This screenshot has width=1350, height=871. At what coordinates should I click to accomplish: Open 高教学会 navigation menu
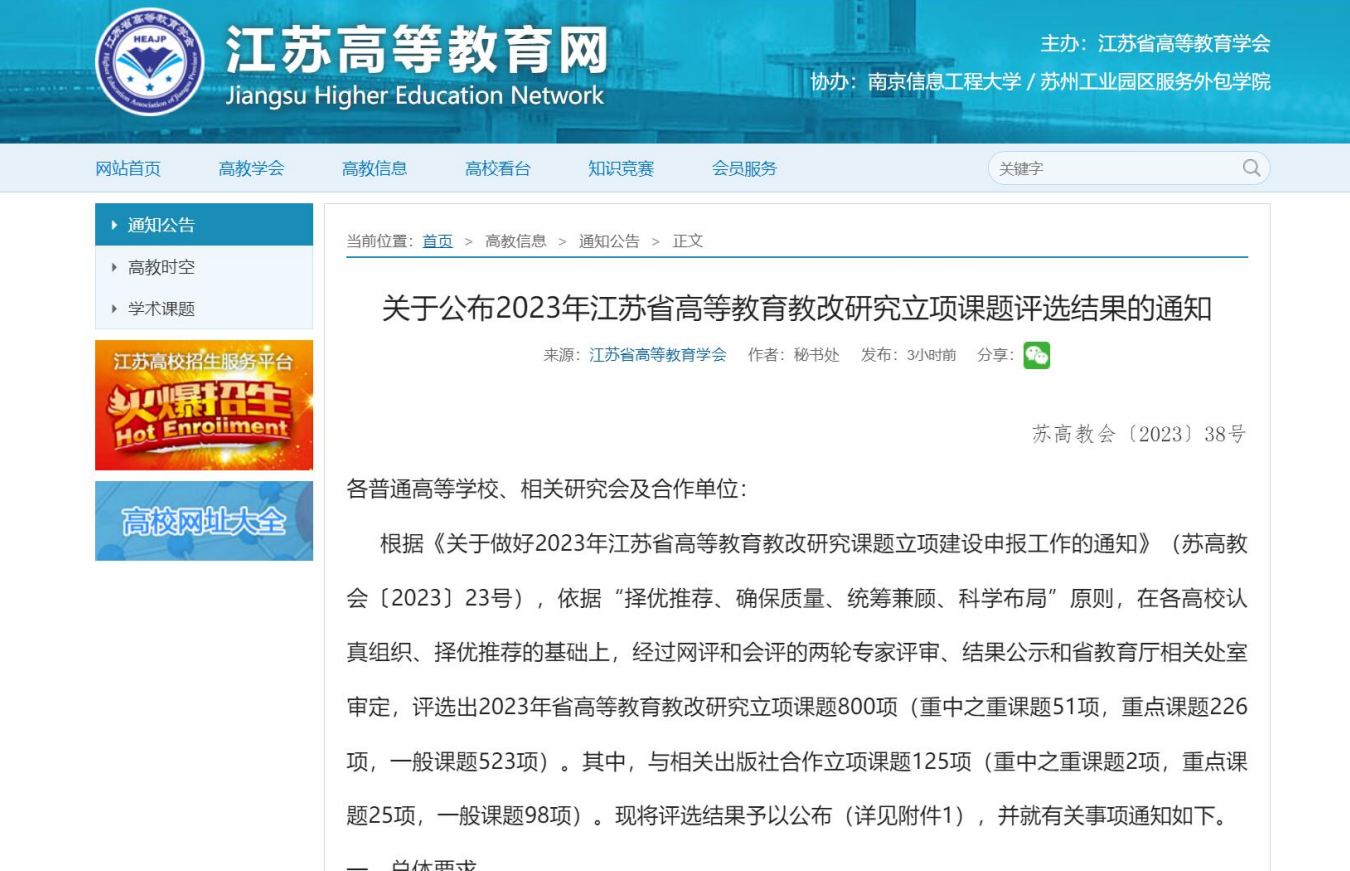[251, 168]
